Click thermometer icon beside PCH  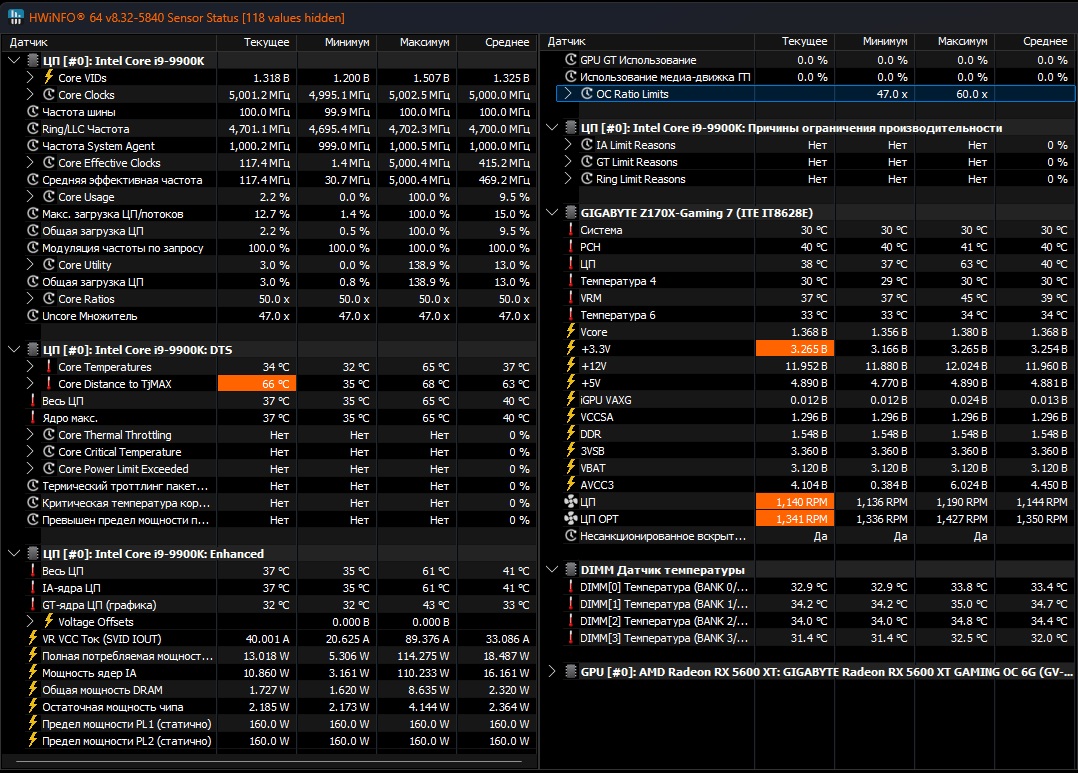point(571,247)
